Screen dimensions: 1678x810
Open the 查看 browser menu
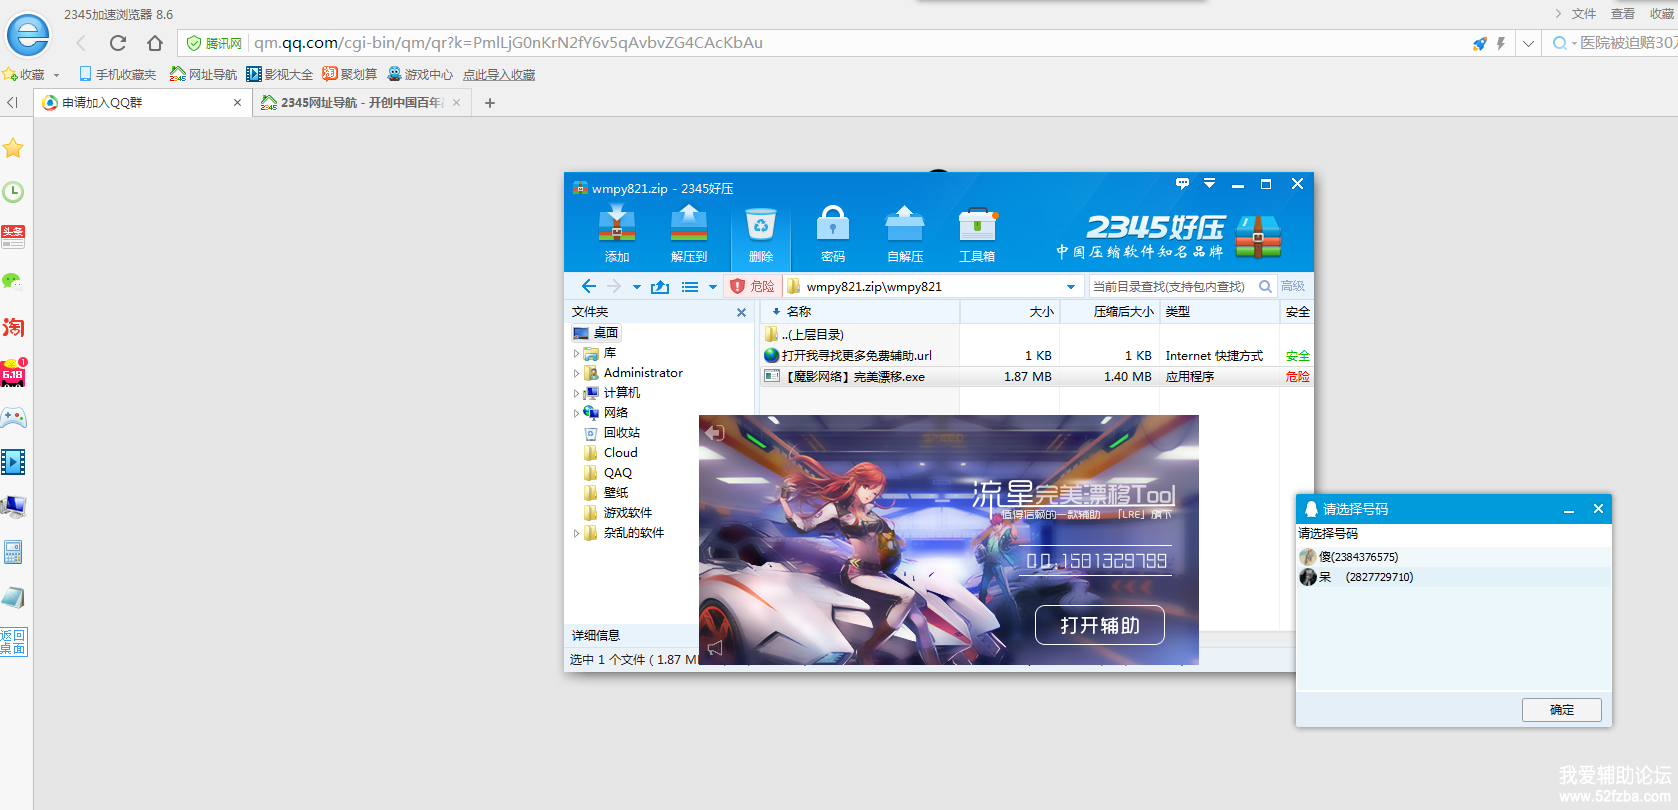[x=1623, y=14]
